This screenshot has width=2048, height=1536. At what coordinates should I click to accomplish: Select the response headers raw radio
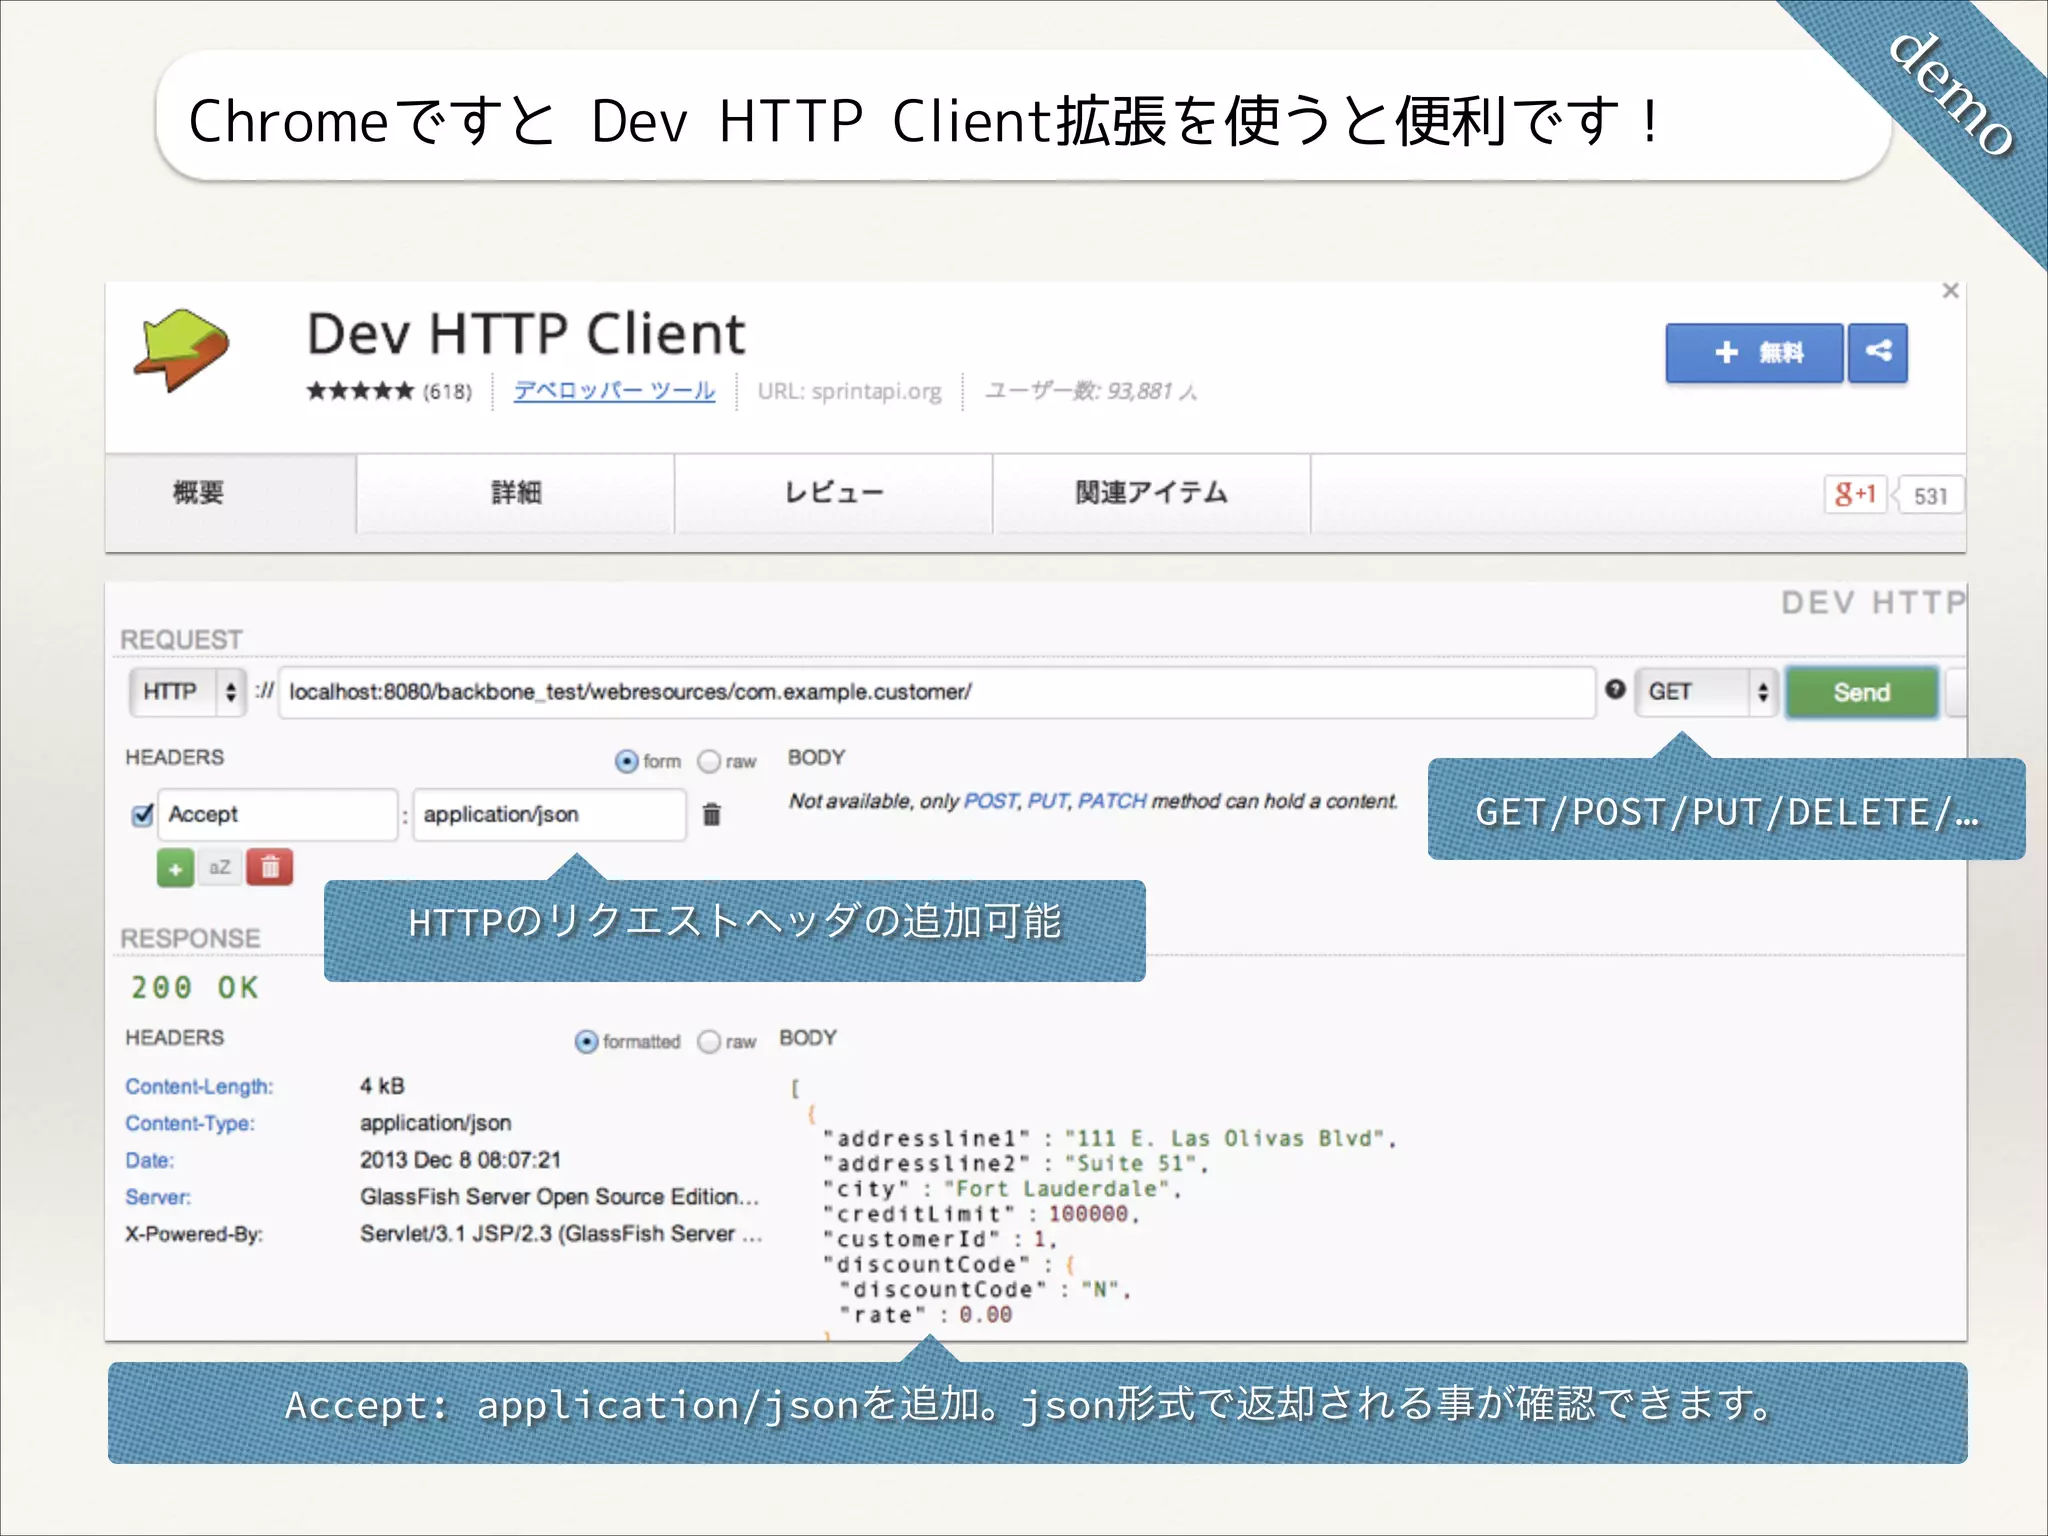point(709,1042)
